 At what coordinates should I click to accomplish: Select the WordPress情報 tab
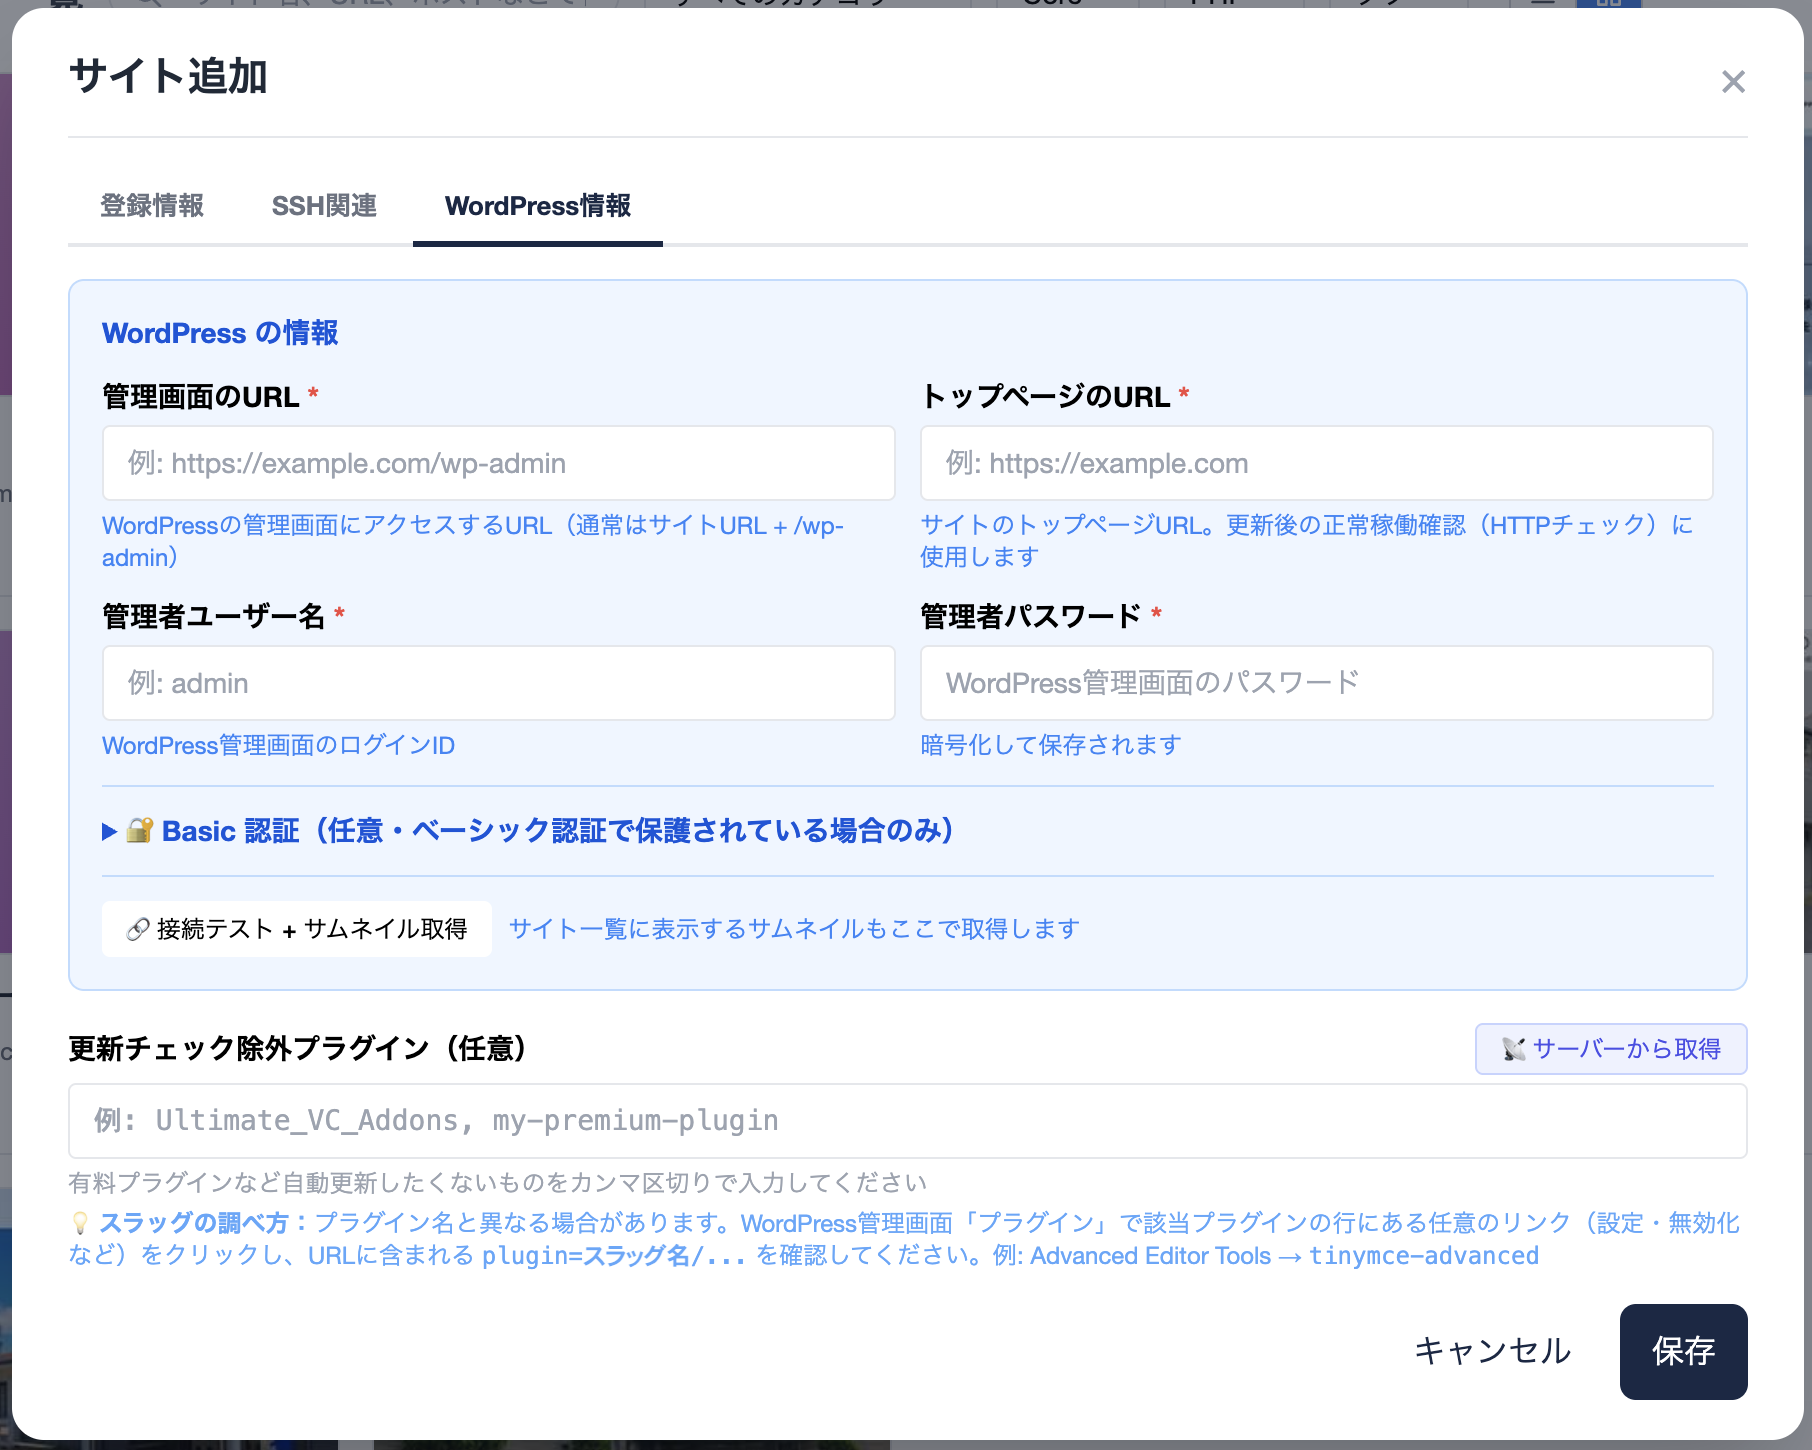click(x=538, y=206)
